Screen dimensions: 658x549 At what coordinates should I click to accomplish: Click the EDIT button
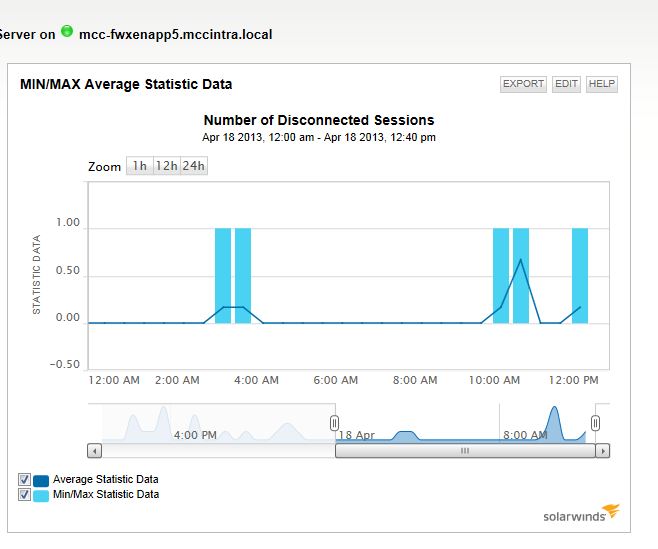566,84
